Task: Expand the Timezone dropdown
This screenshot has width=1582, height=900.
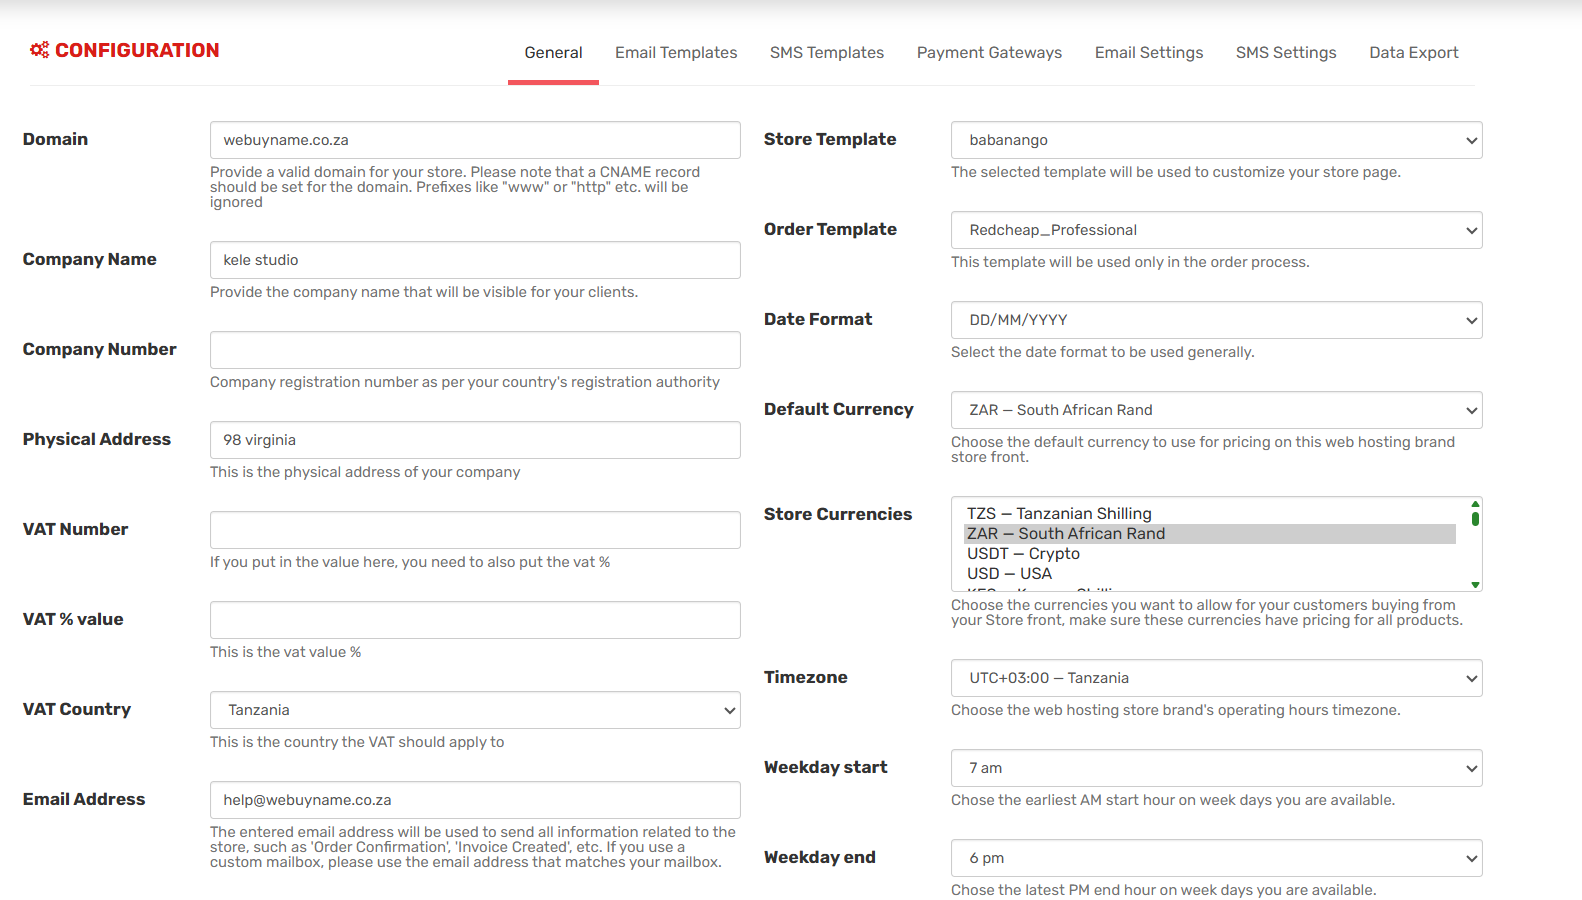Action: pyautogui.click(x=1217, y=678)
